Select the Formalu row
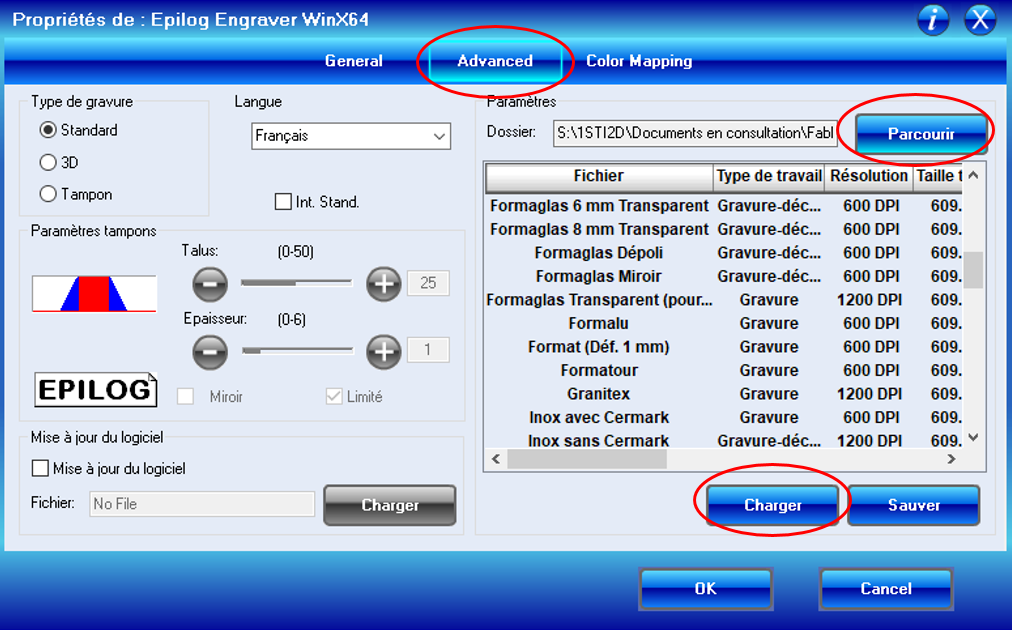Image resolution: width=1012 pixels, height=630 pixels. coord(724,323)
